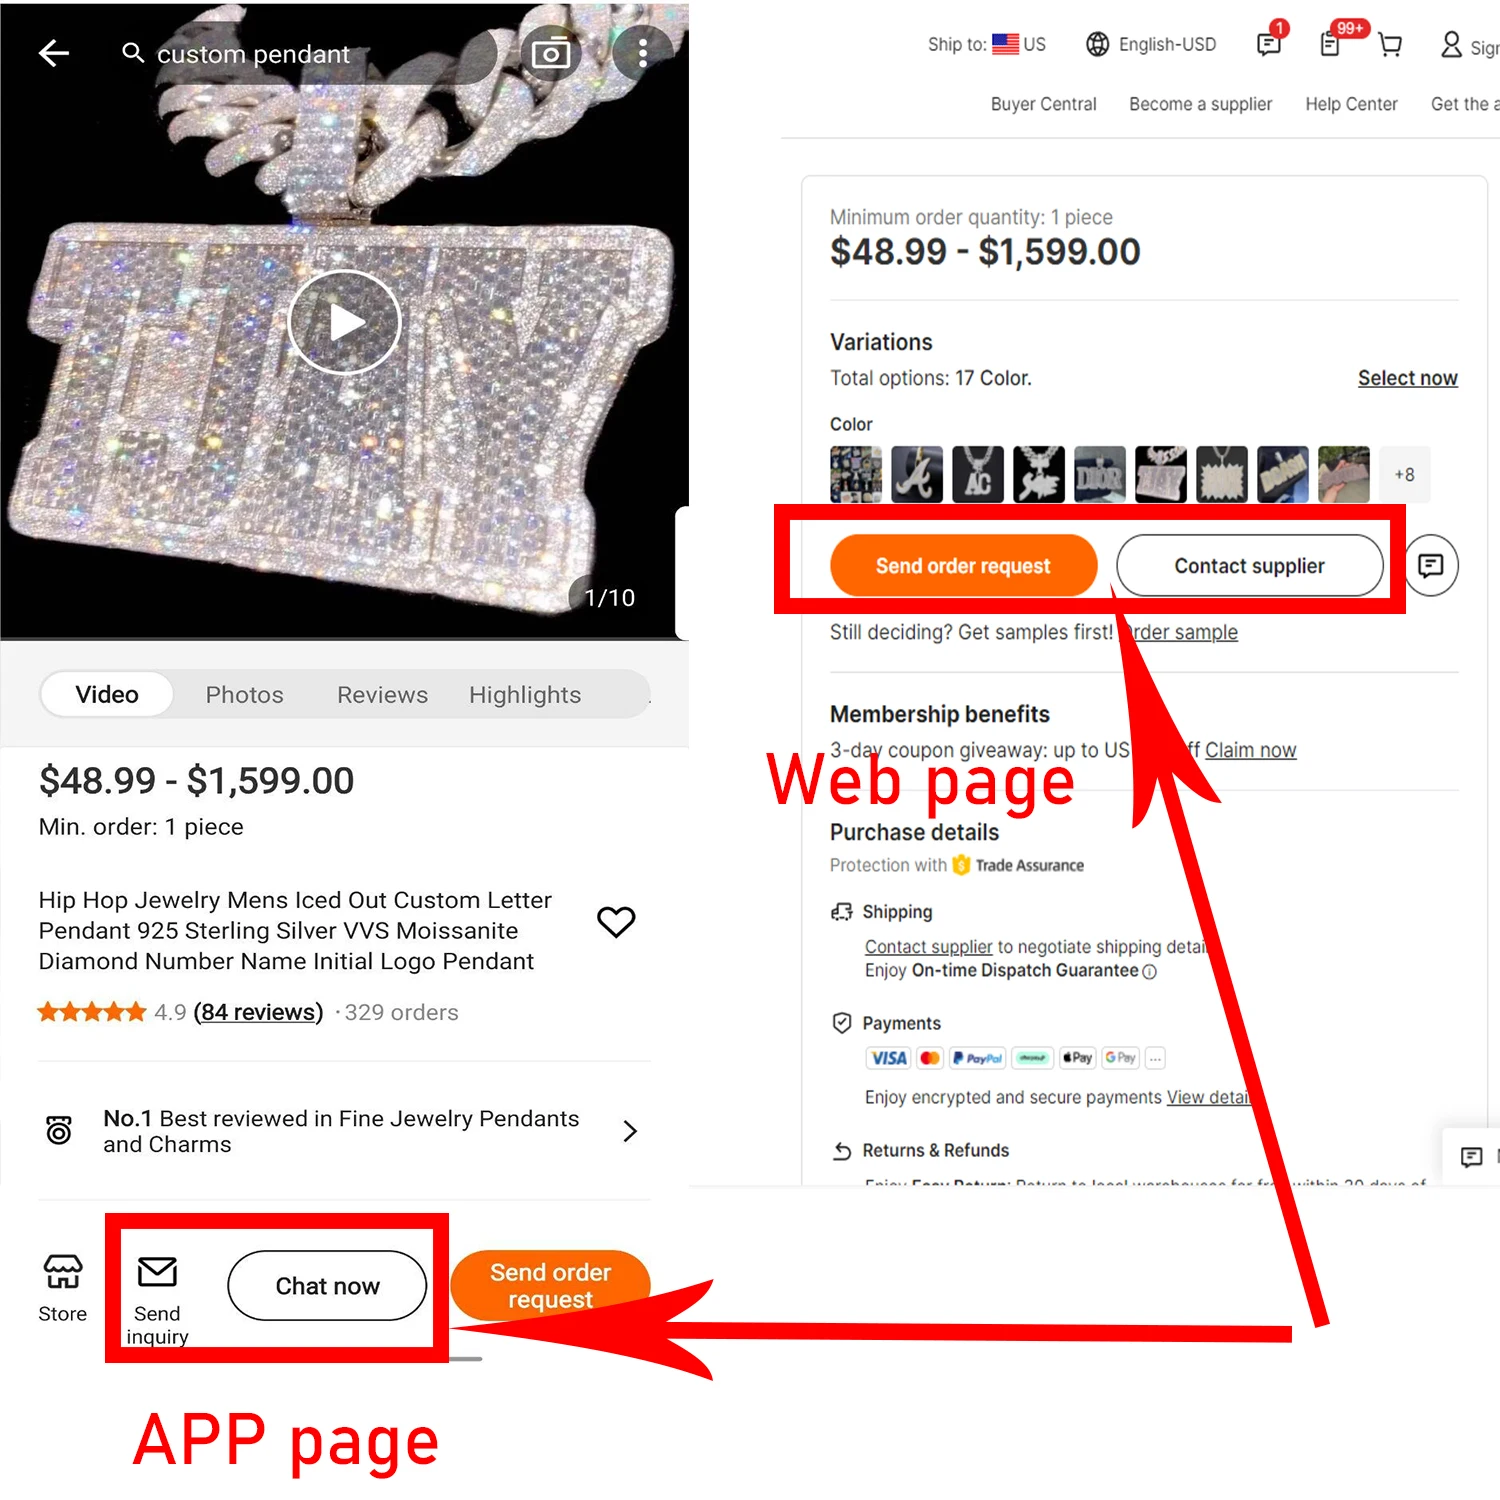Image resolution: width=1500 pixels, height=1500 pixels.
Task: Open the Ship to US selector
Action: point(987,45)
